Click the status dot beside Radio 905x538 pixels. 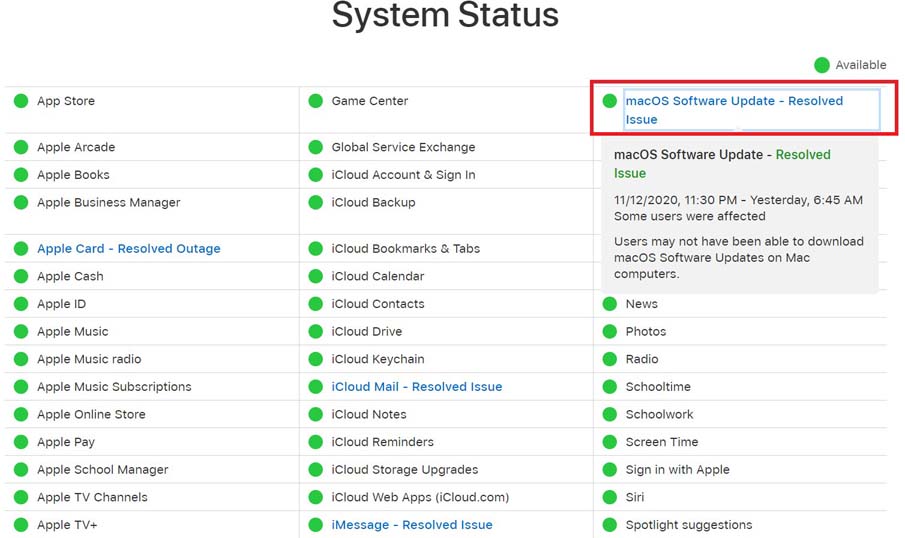[609, 359]
